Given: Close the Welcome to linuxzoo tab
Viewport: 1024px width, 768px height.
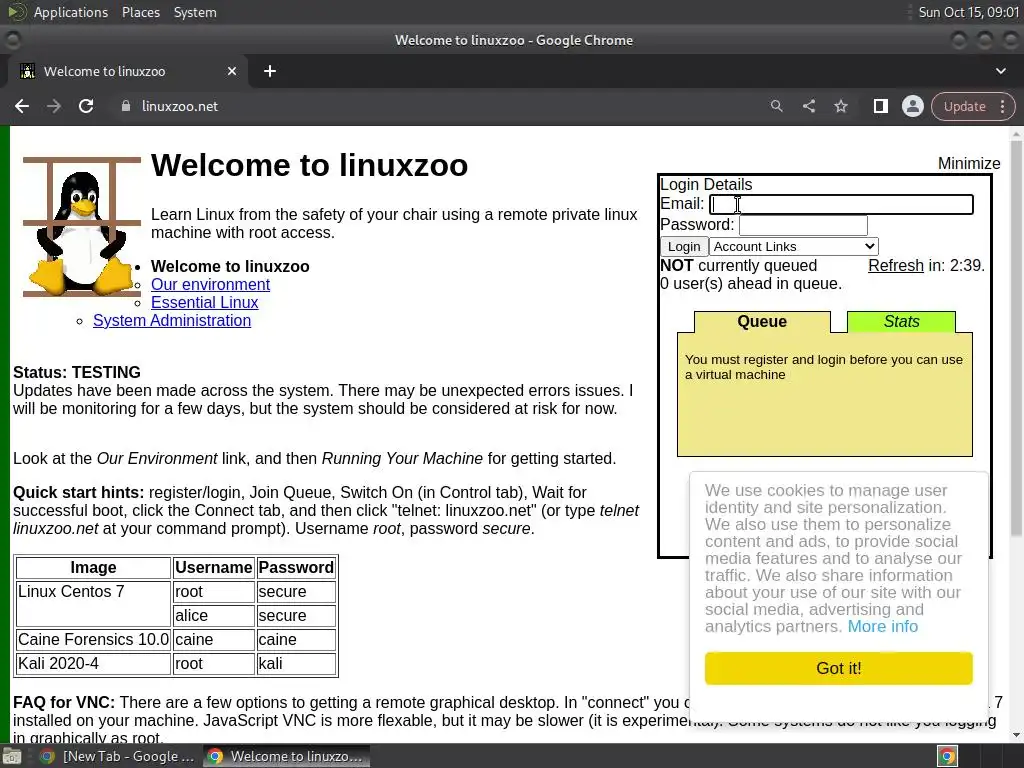Looking at the screenshot, I should coord(232,71).
